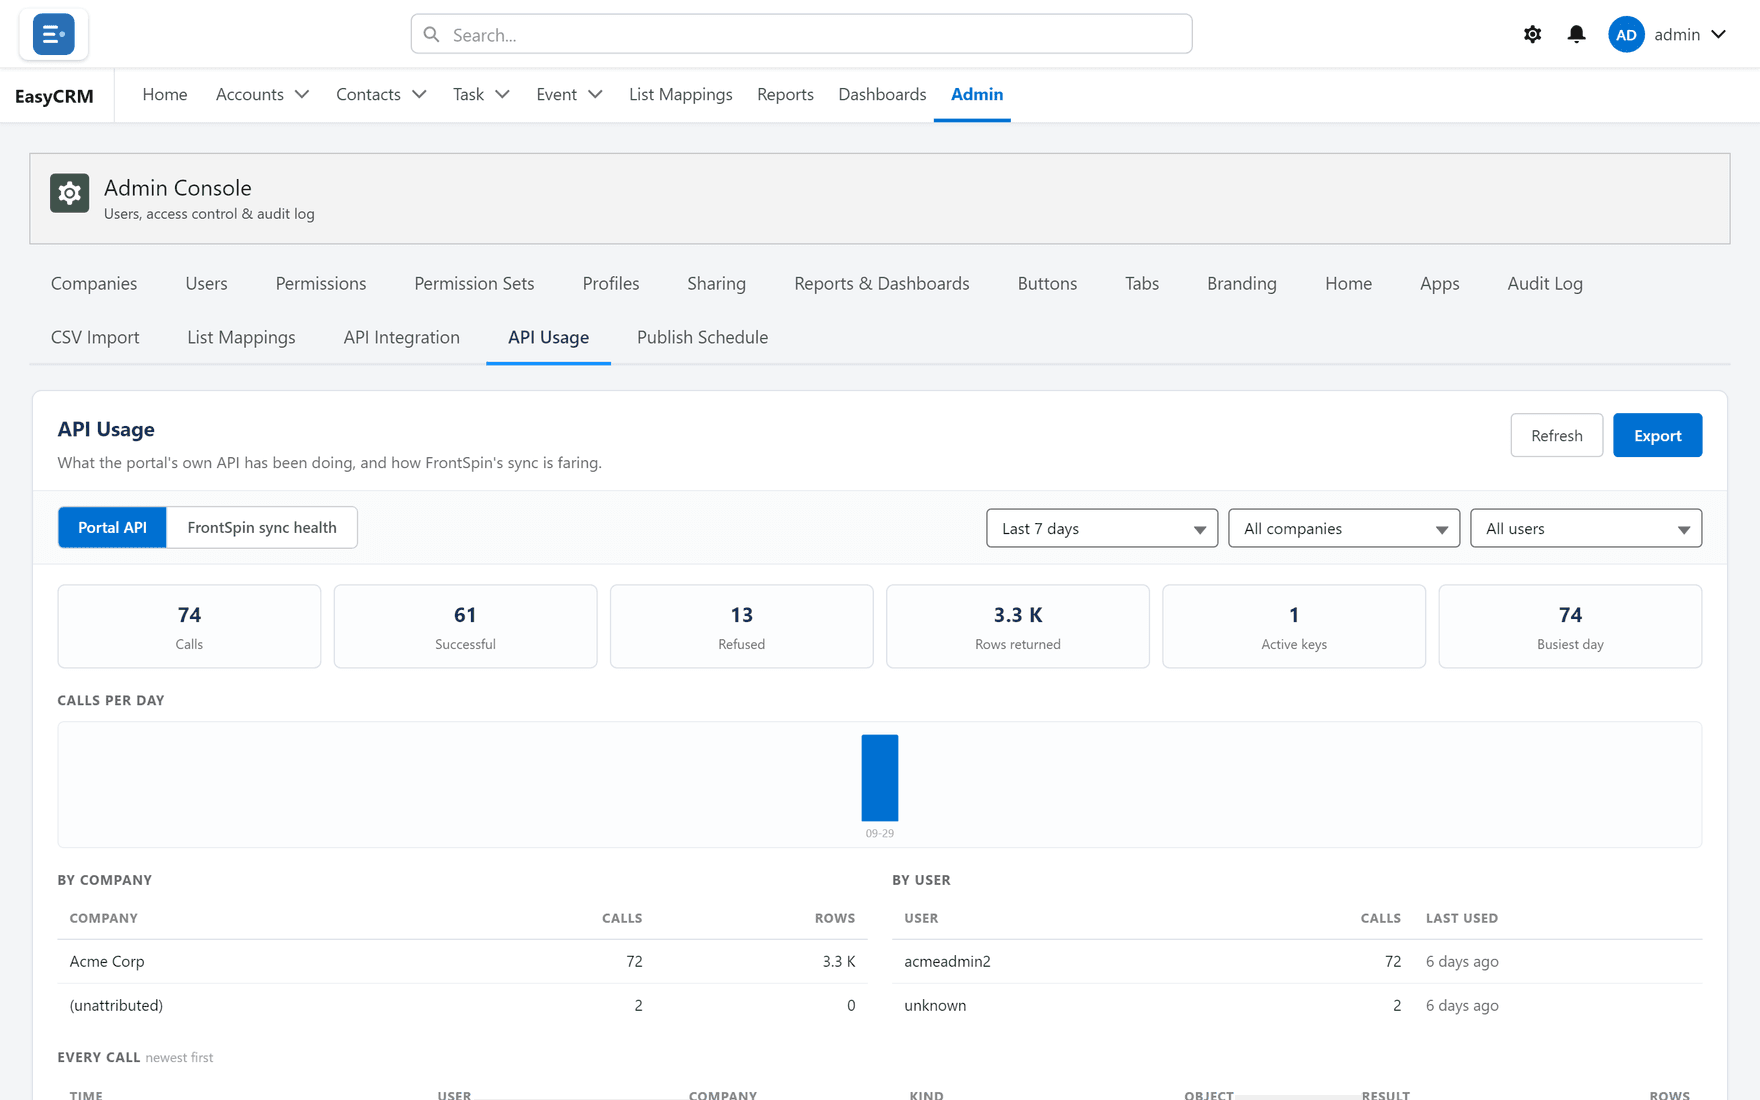This screenshot has height=1100, width=1760.
Task: Open the Reports & Dashboards tab
Action: pyautogui.click(x=882, y=283)
